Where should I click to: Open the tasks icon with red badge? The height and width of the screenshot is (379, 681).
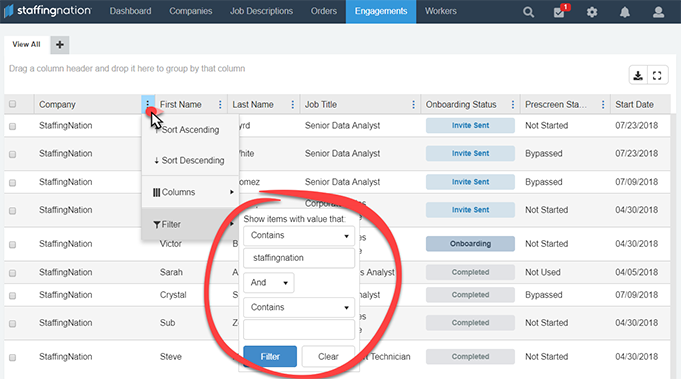click(560, 11)
